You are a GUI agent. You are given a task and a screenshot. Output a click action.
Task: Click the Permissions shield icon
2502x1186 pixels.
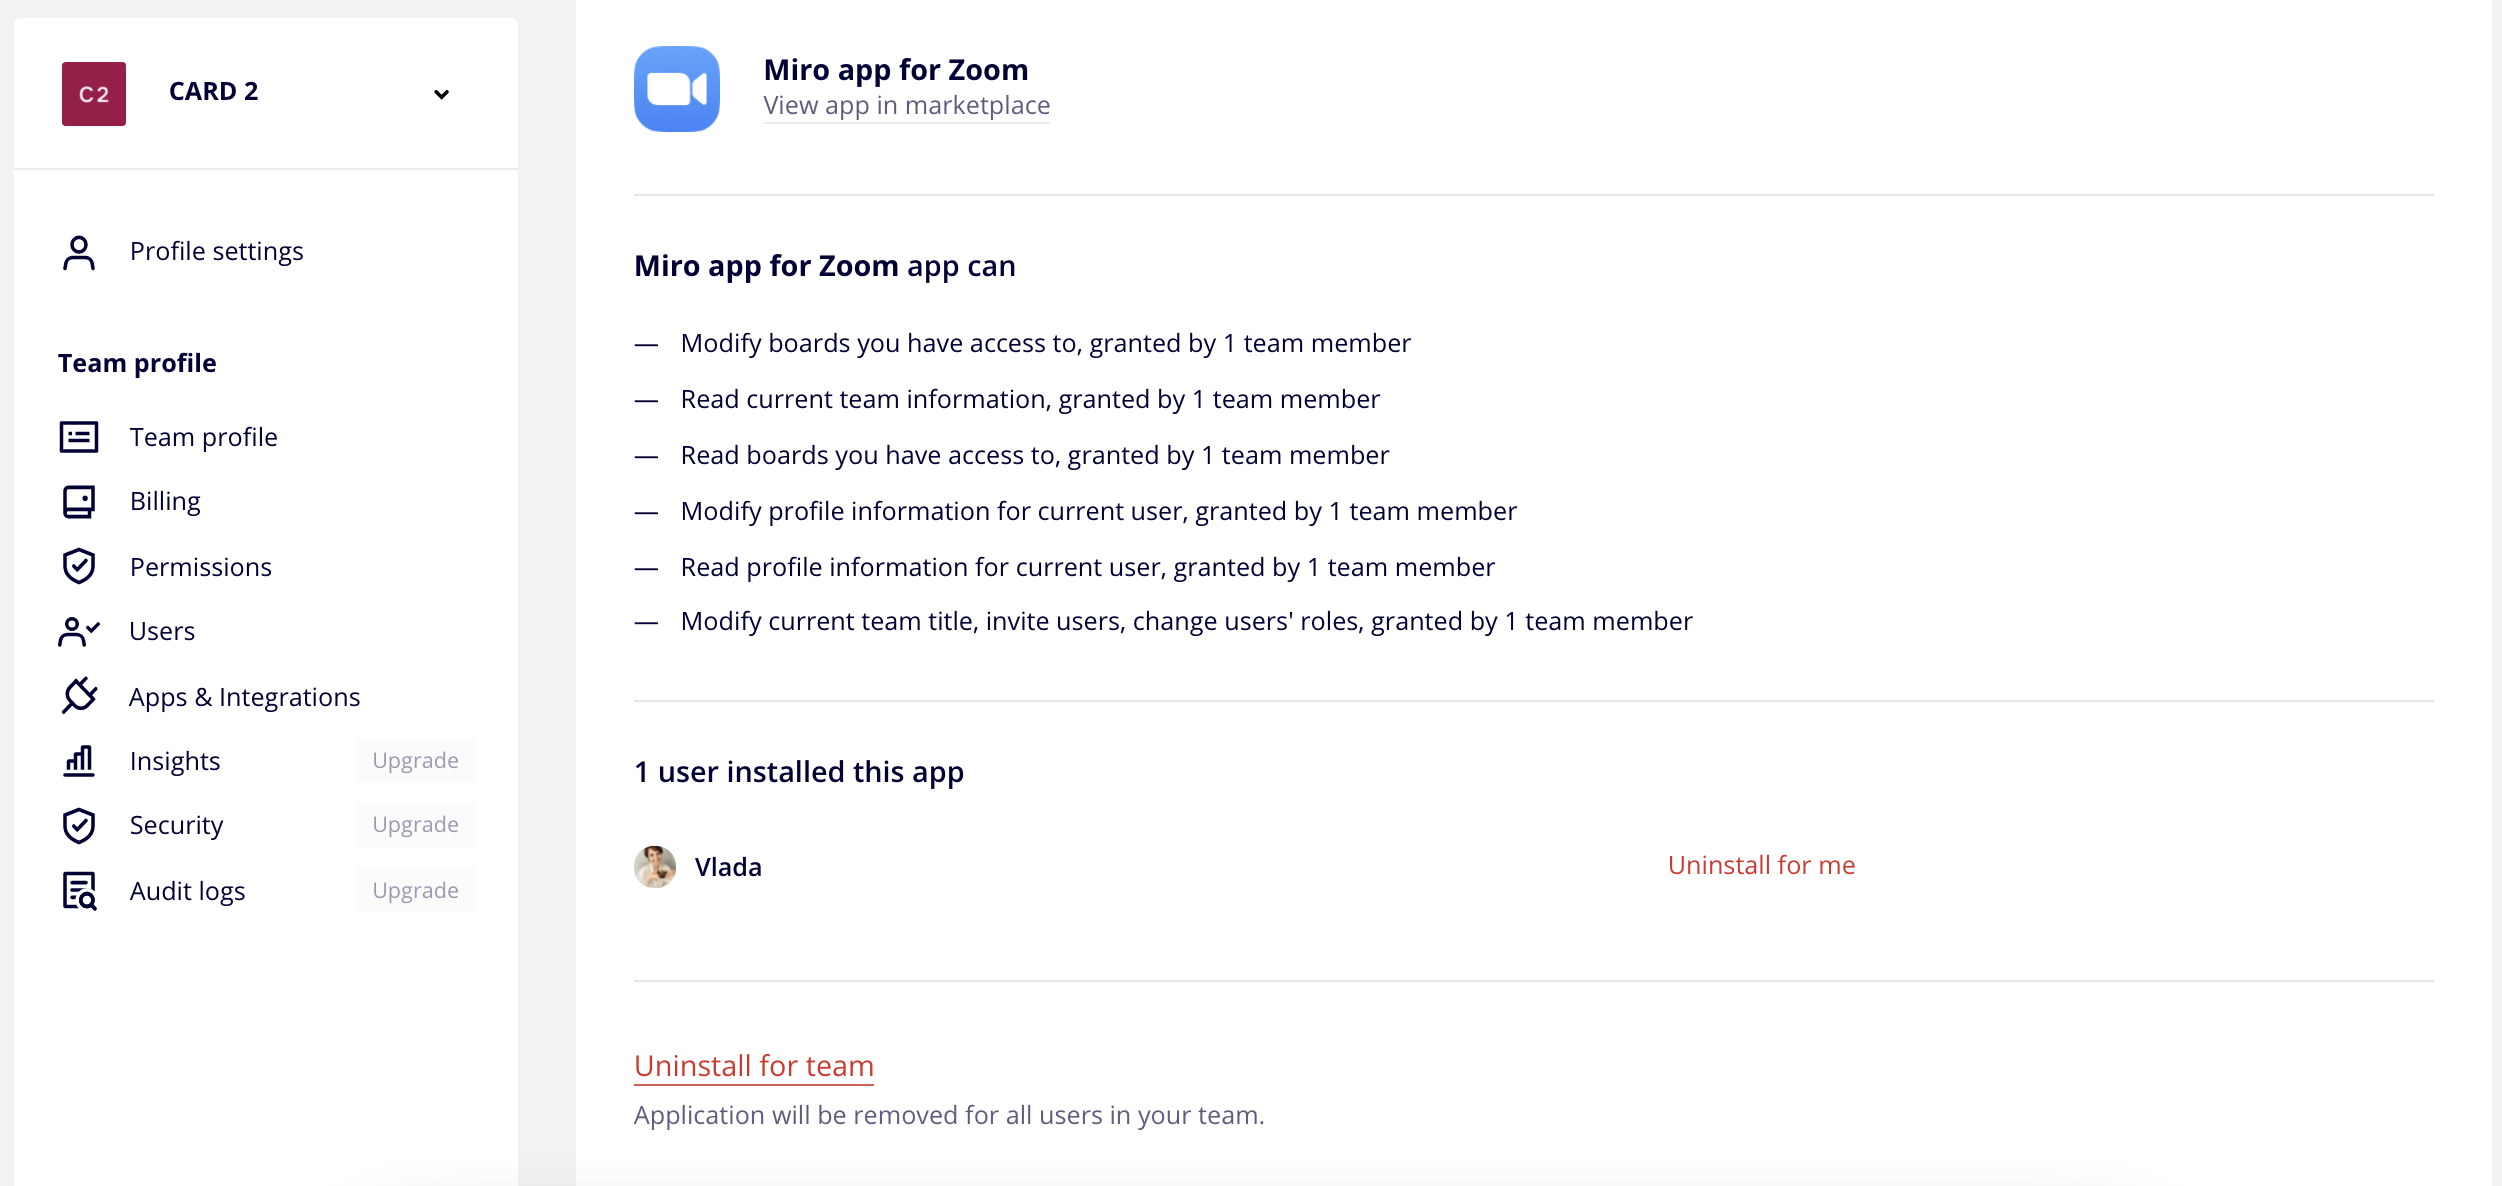(79, 566)
